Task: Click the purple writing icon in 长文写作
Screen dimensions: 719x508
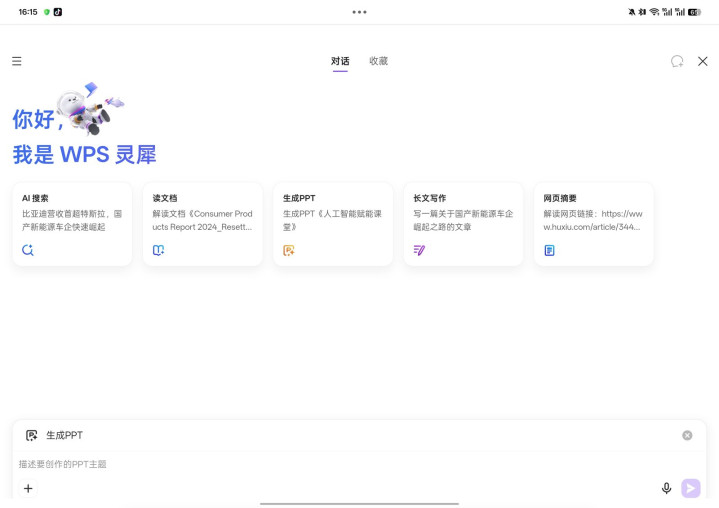Action: tap(419, 250)
